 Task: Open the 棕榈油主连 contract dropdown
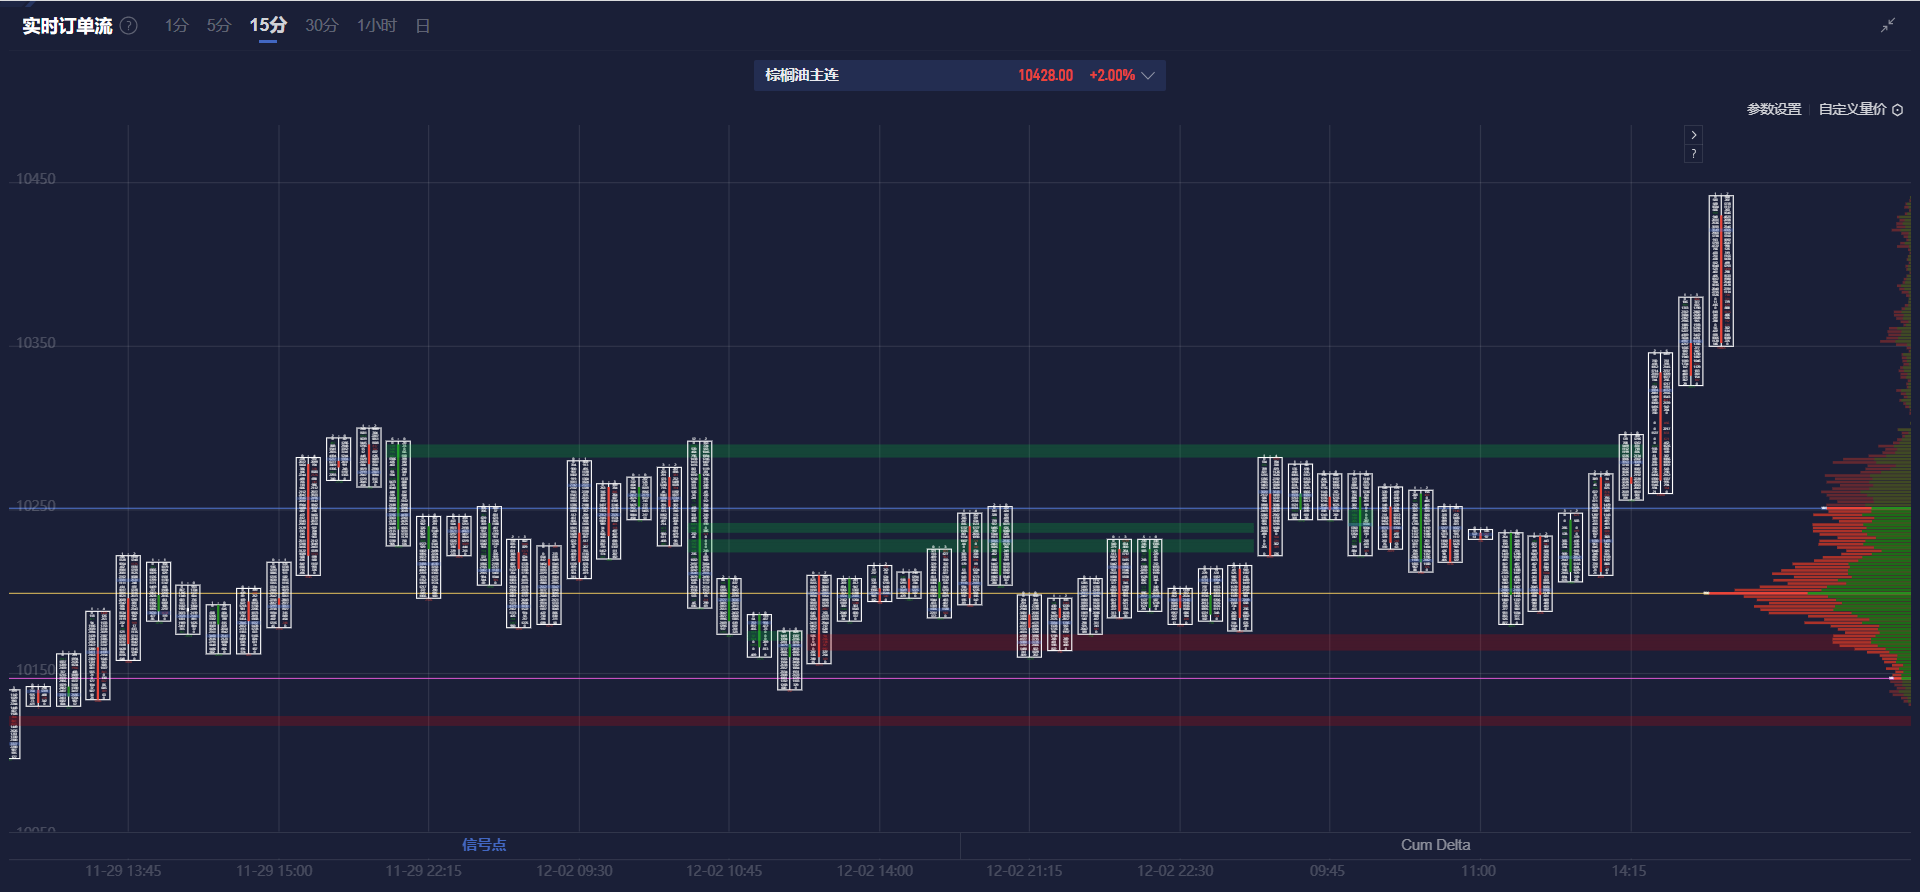click(959, 75)
